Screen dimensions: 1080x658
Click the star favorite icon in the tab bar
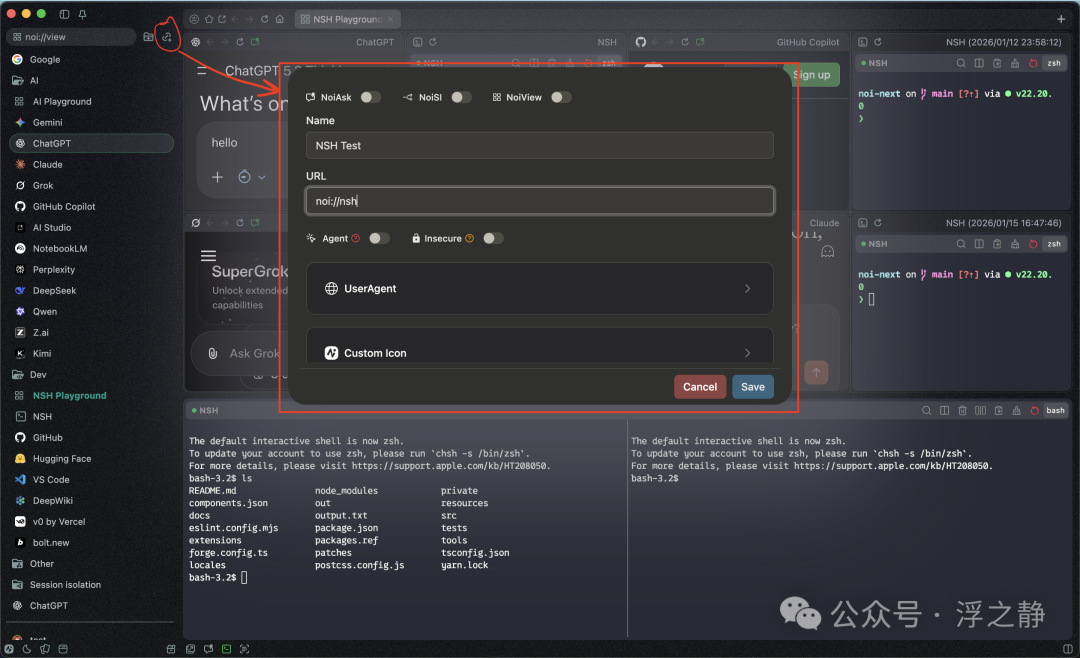pyautogui.click(x=209, y=19)
